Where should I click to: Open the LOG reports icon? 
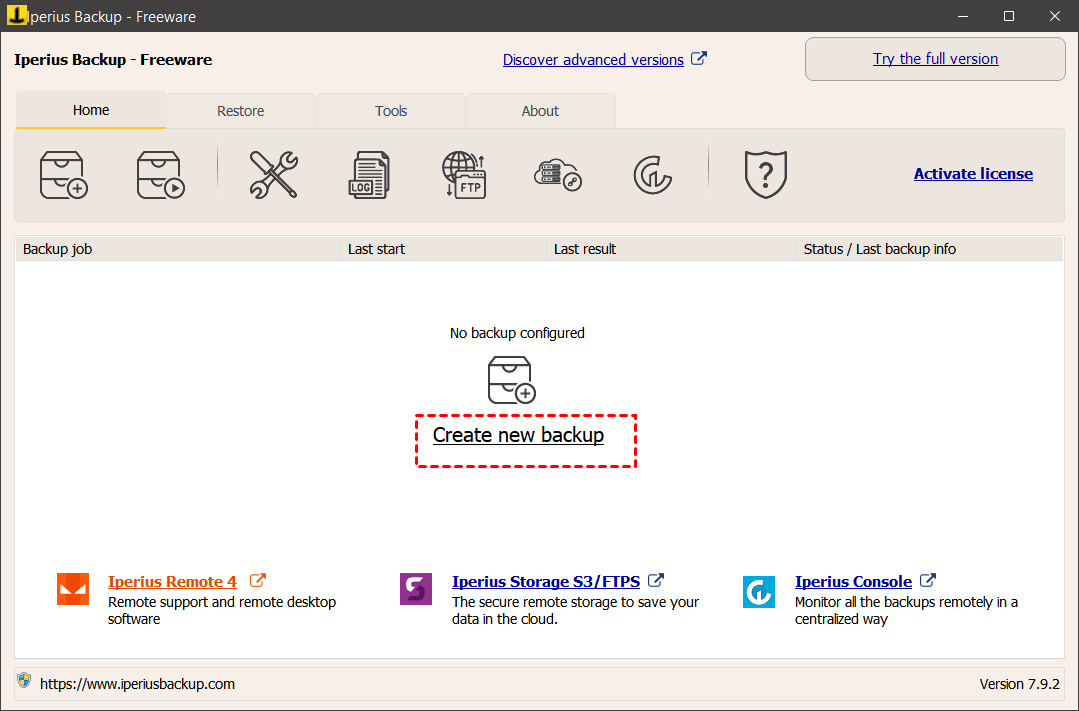(x=369, y=175)
